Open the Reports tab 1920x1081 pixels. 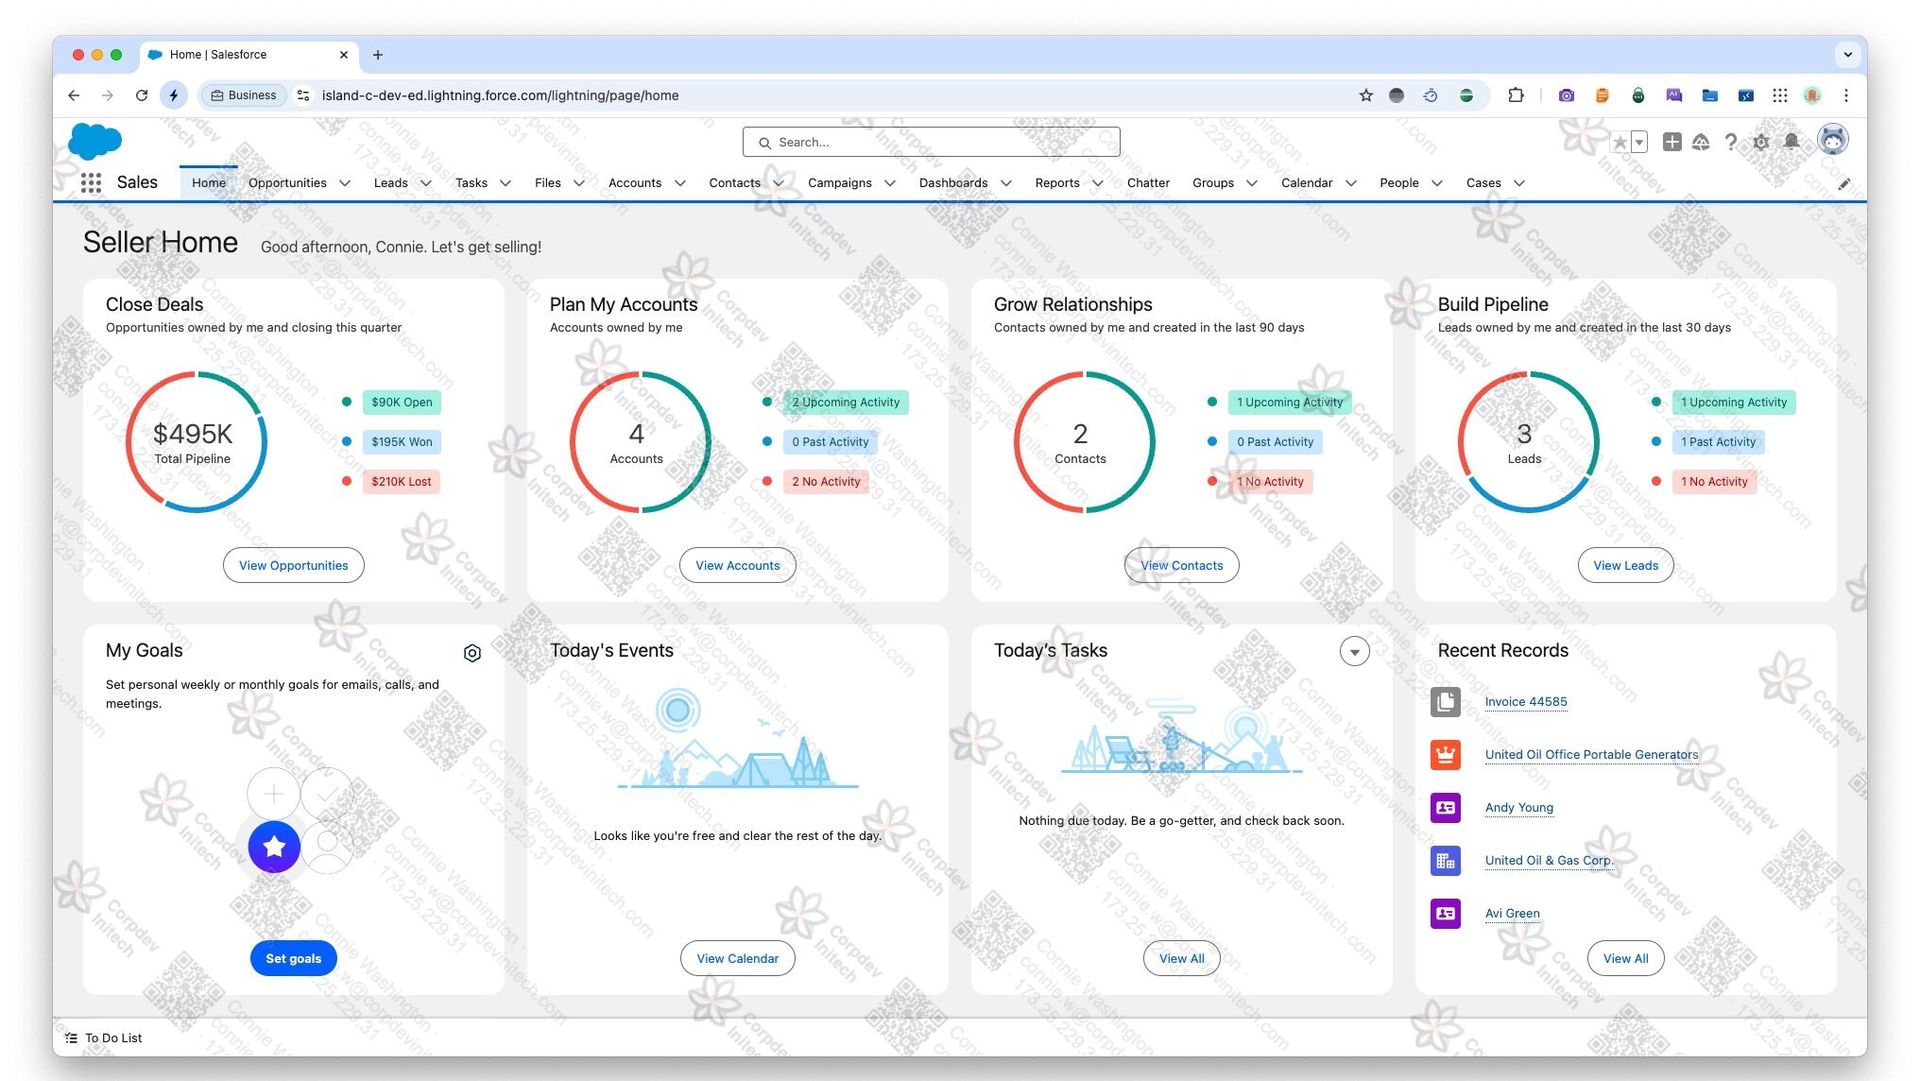(1057, 183)
